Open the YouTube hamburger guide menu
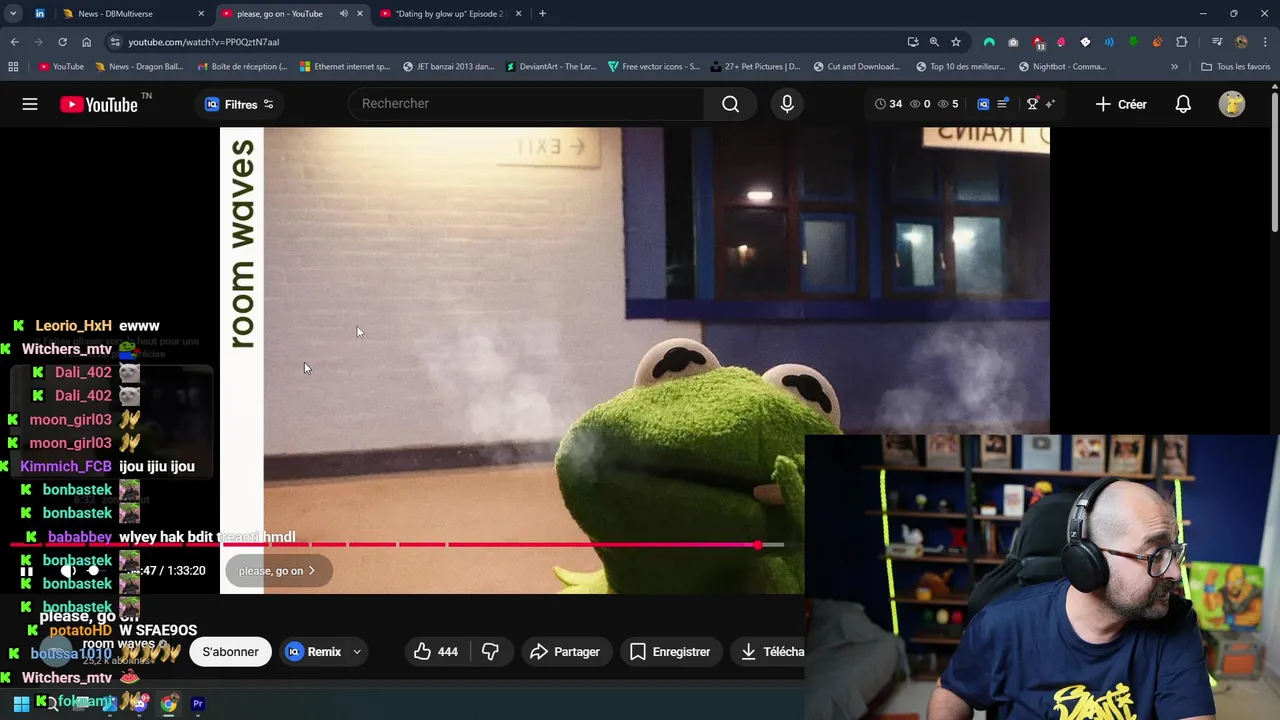 (x=30, y=104)
